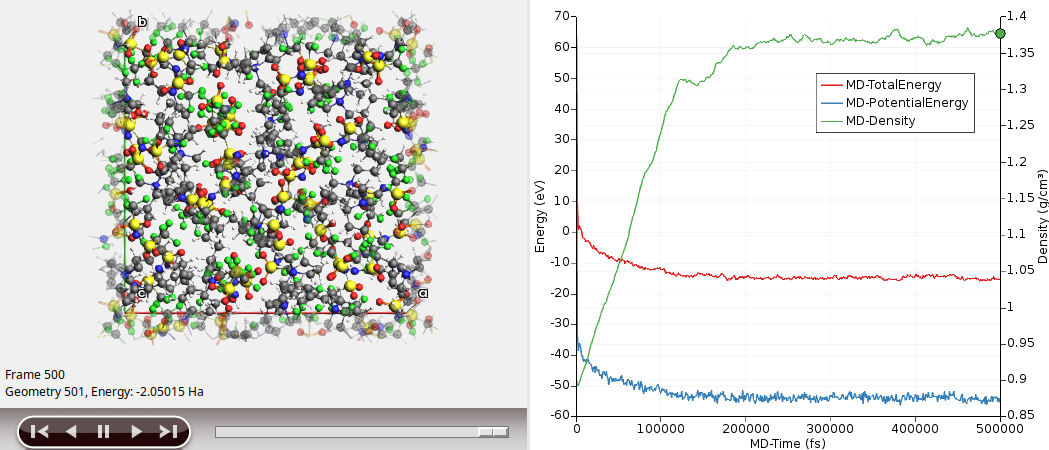Viewport: 1049px width, 450px height.
Task: Pause the trajectory playback
Action: point(103,432)
